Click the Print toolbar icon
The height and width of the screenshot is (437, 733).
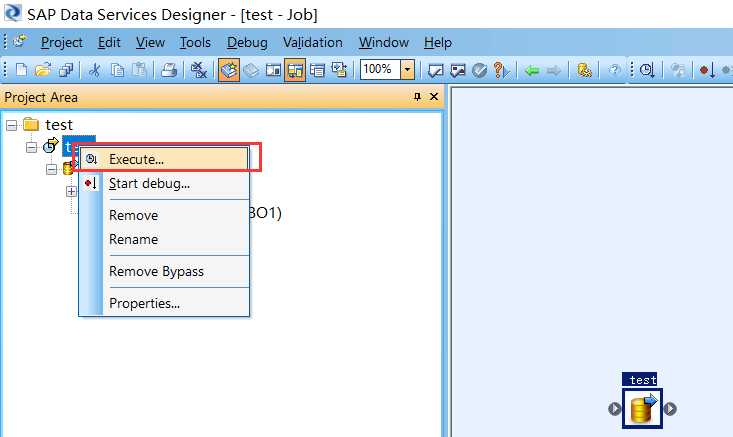(x=169, y=70)
